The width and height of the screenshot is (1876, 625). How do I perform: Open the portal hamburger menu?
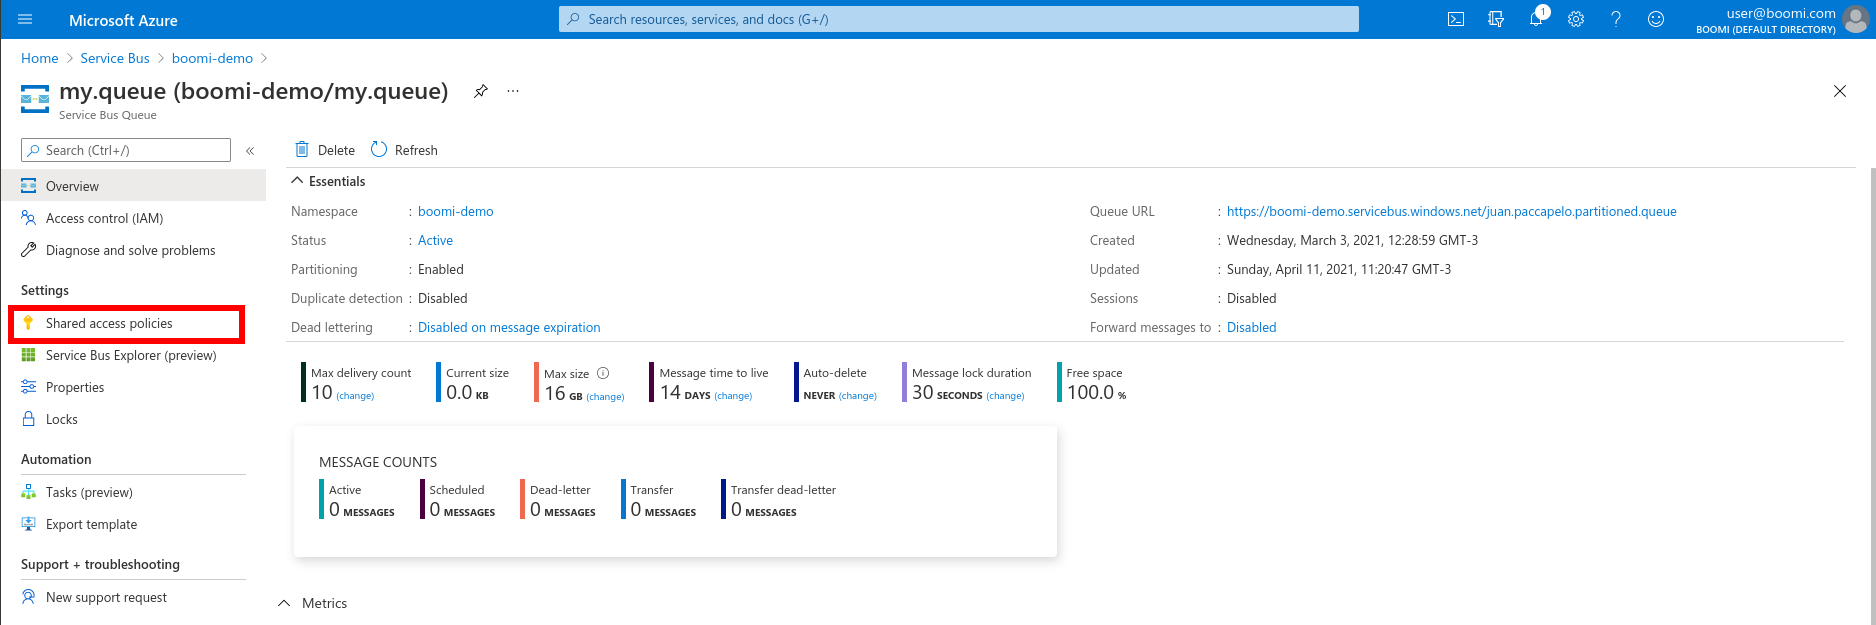26,19
